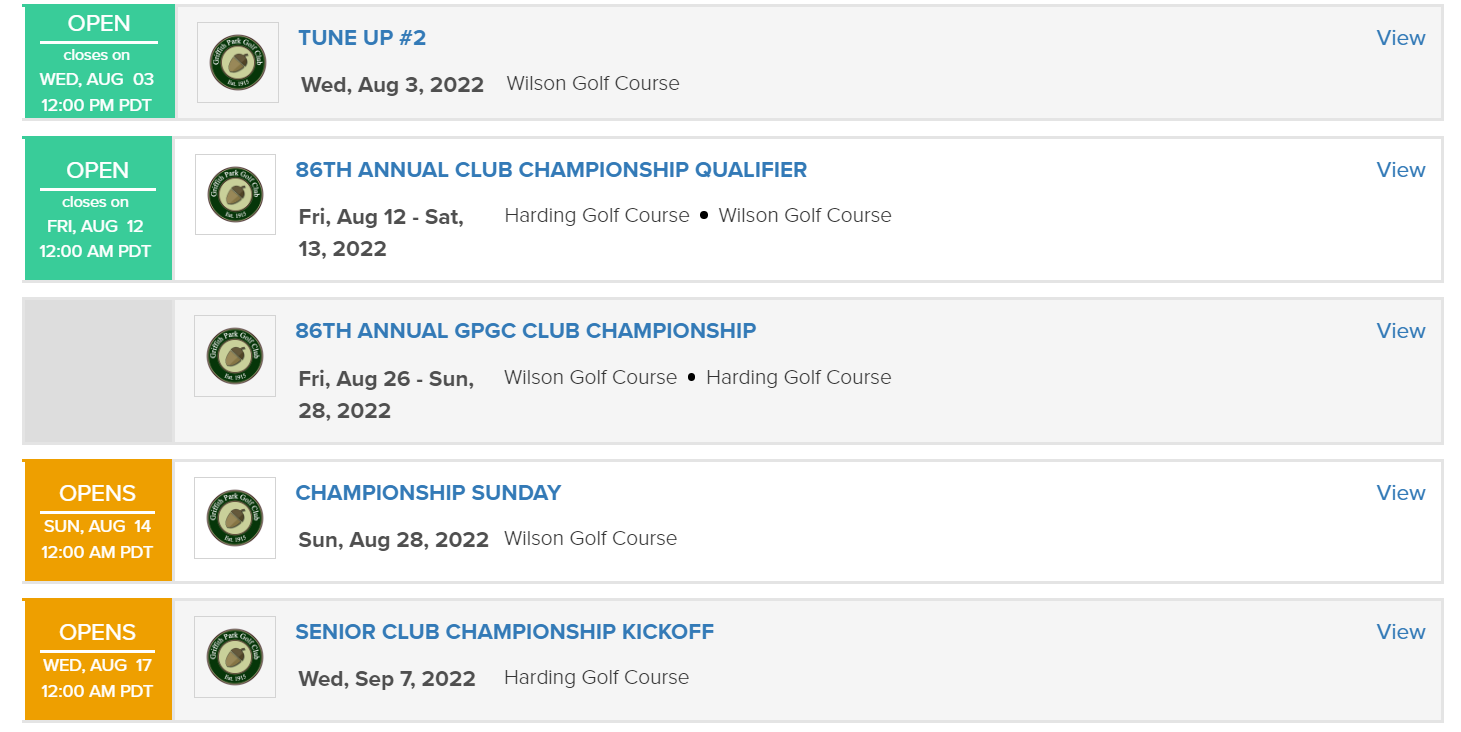The image size is (1461, 732).
Task: Open 86TH ANNUAL CLUB CHAMPIONSHIP QUALIFIER link
Action: (551, 170)
